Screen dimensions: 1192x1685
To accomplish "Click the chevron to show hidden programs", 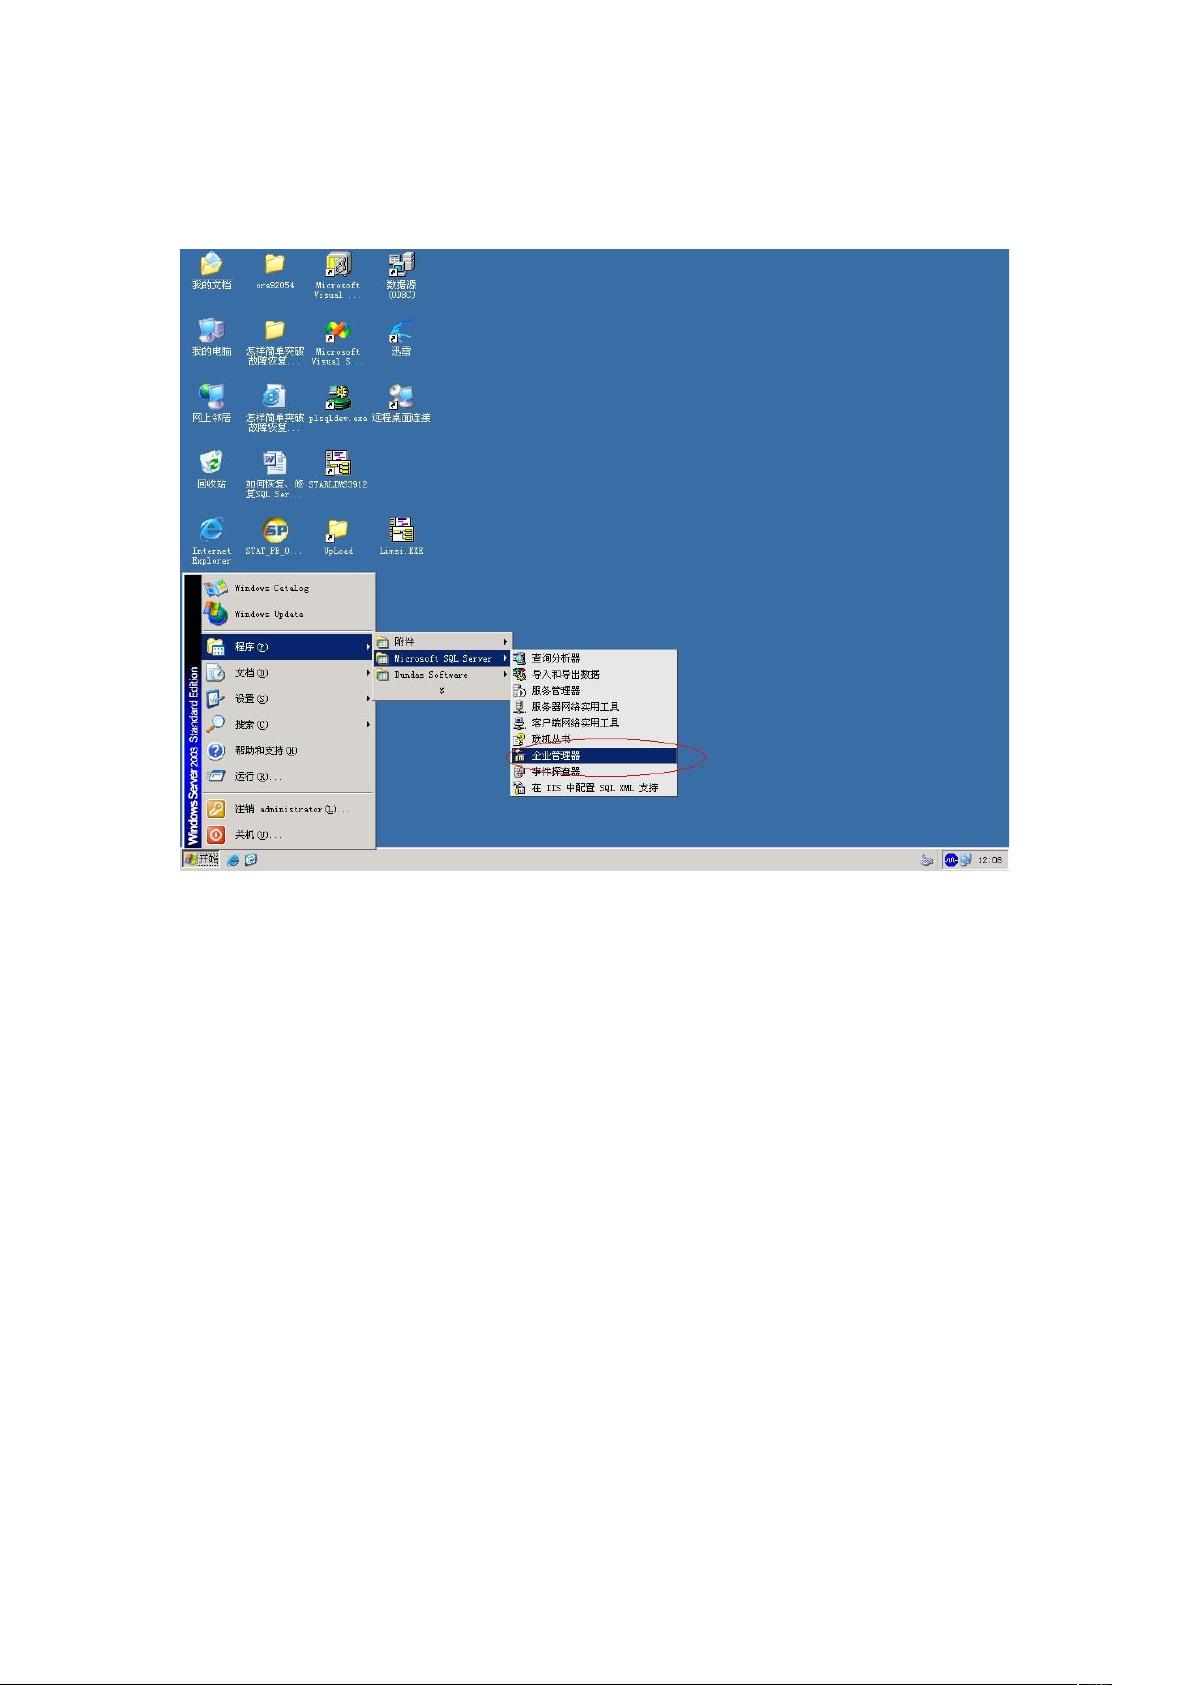I will click(441, 690).
